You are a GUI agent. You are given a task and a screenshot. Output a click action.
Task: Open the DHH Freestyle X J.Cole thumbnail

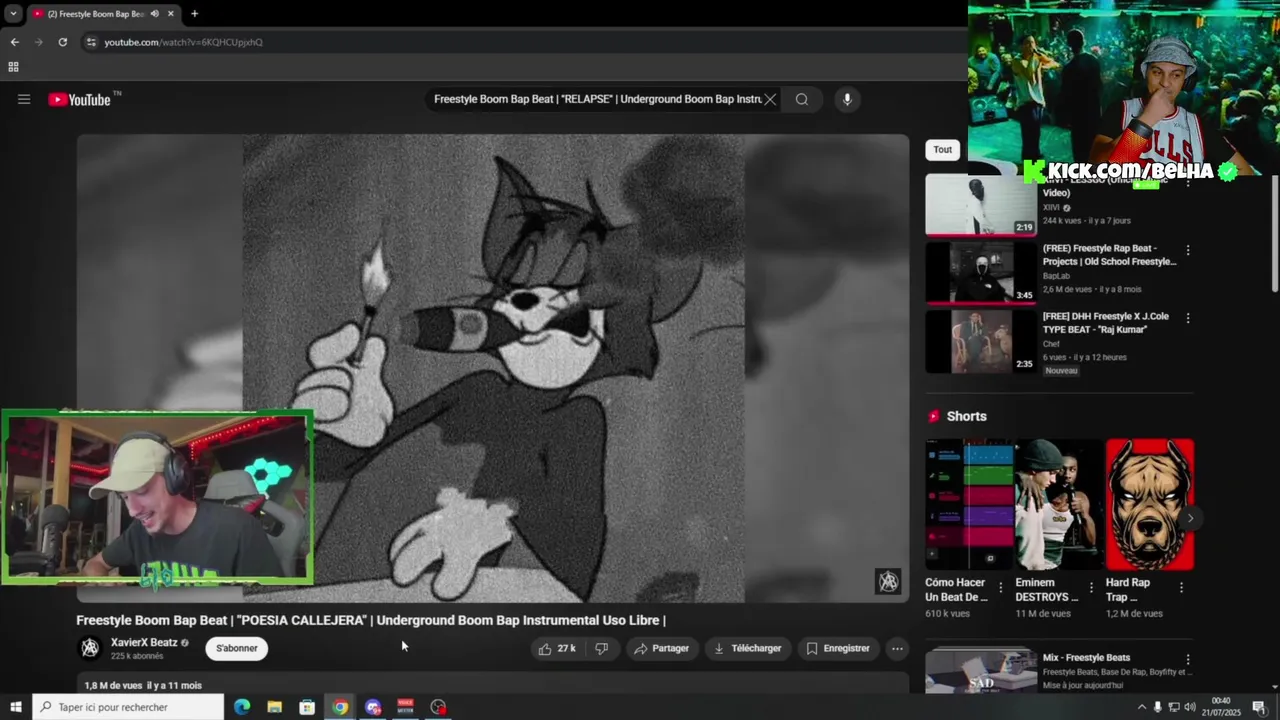(981, 340)
